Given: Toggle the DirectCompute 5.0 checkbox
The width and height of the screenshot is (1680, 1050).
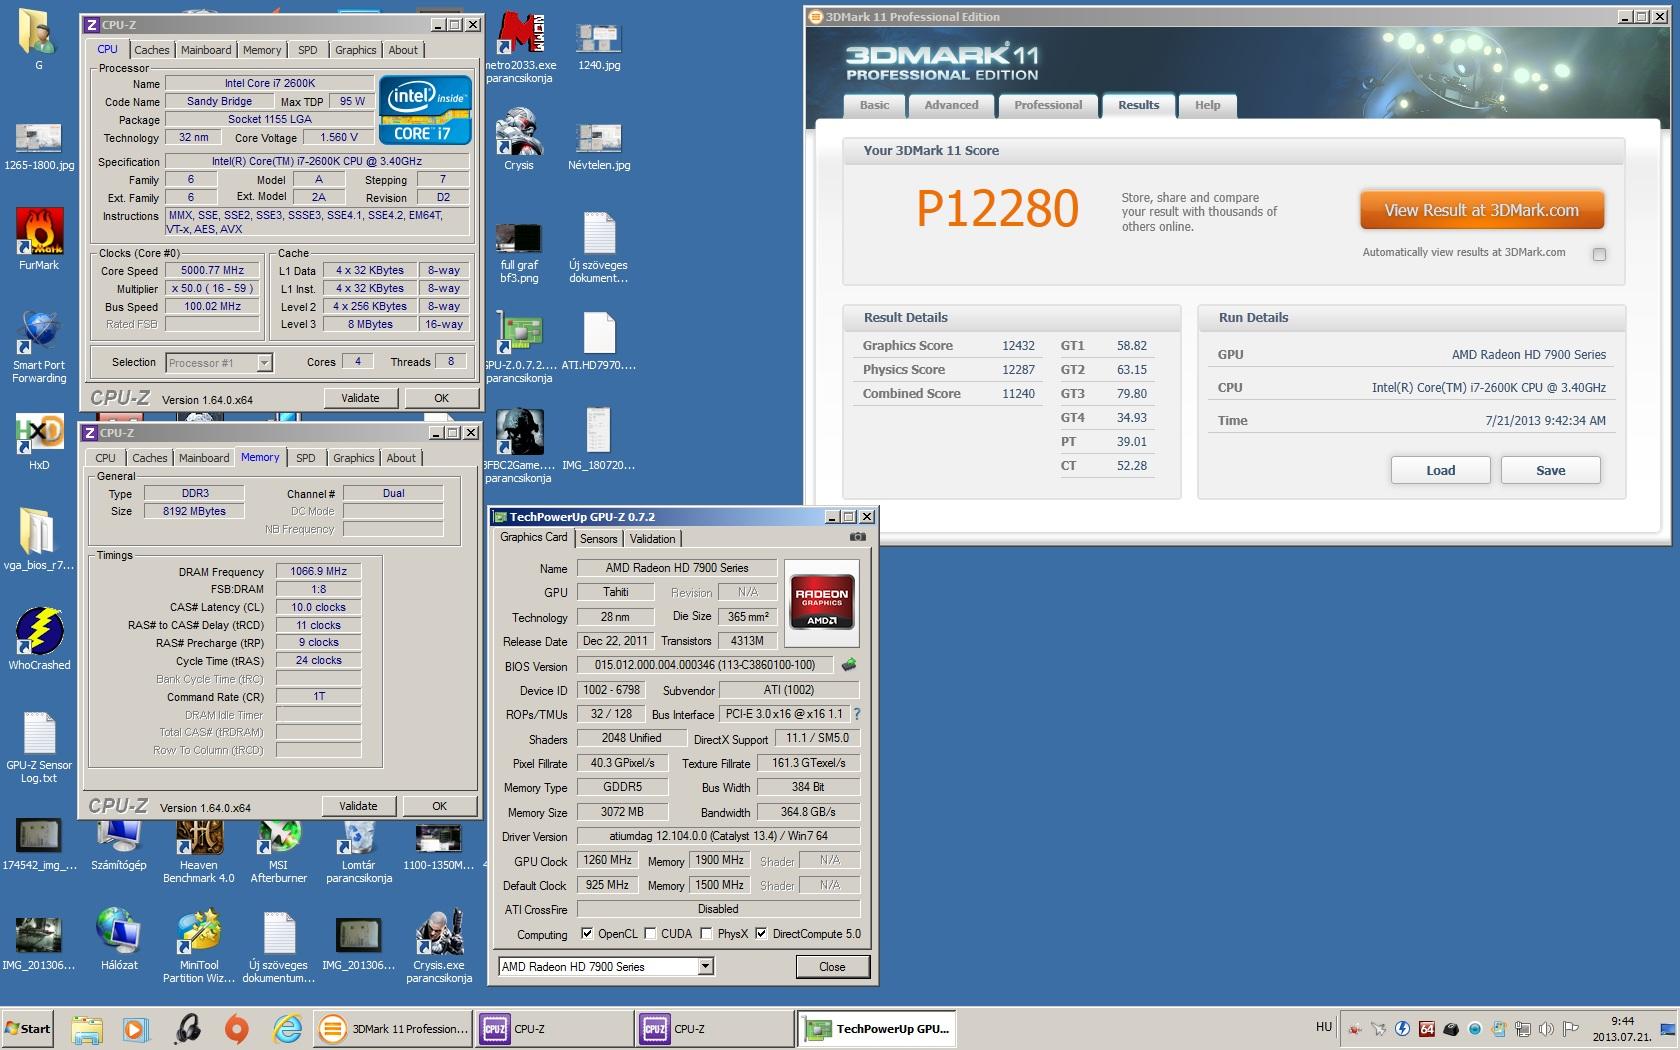Looking at the screenshot, I should tap(761, 933).
